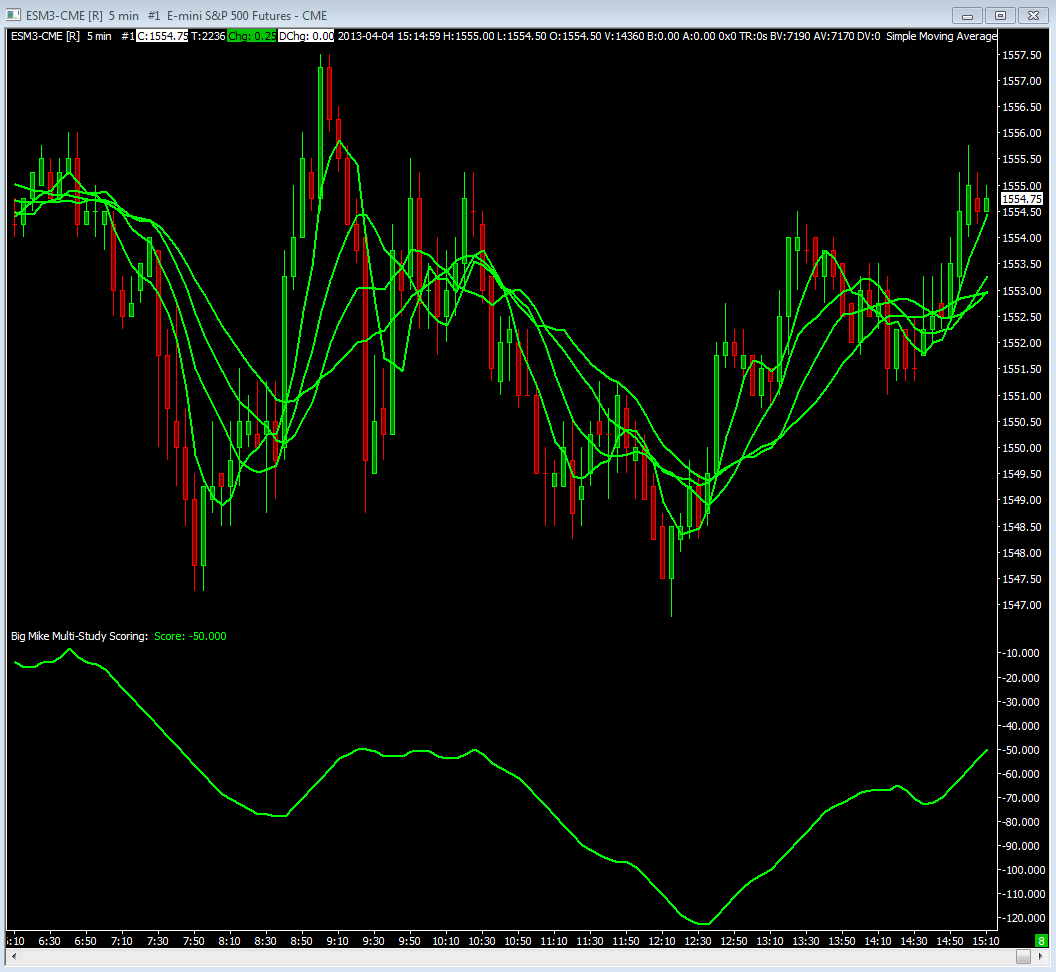Click the -50.000 score scale label
The image size is (1056, 972).
pyautogui.click(x=1021, y=750)
